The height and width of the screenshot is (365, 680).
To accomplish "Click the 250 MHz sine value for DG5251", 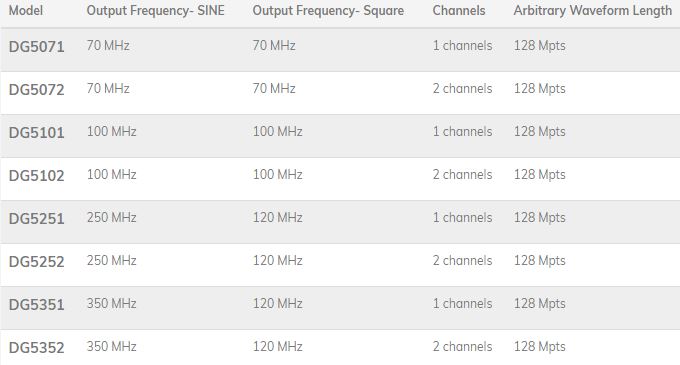I will (111, 218).
